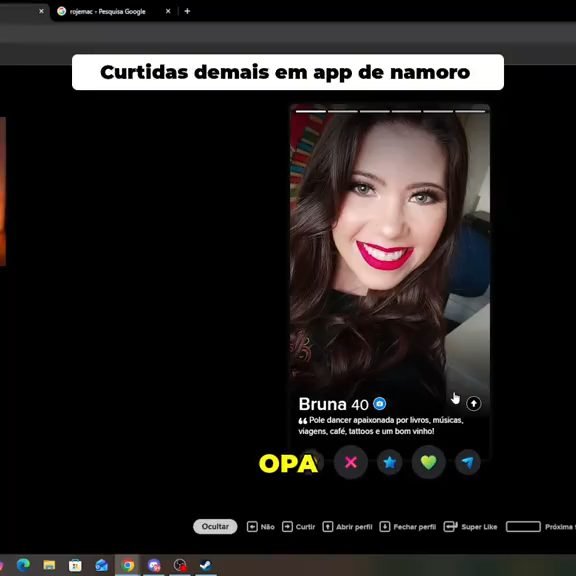Viewport: 576px width, 576px height.
Task: Click the Super Like shortcut label
Action: pos(479,527)
